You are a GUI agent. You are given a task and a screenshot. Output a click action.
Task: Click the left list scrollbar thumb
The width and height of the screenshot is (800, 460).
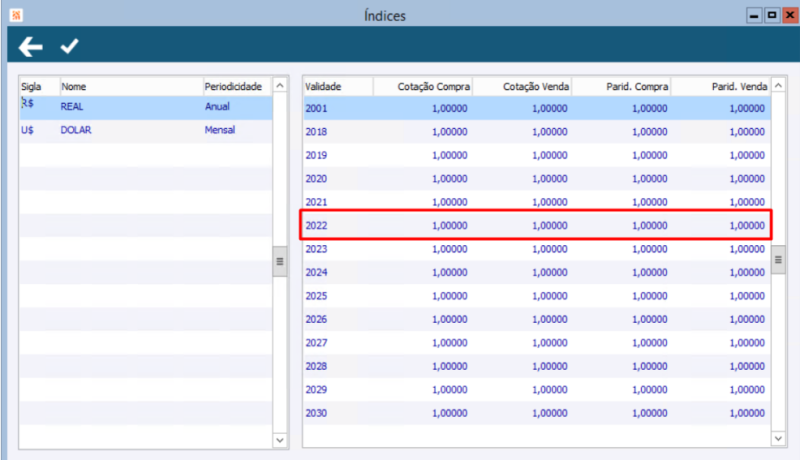pos(280,261)
